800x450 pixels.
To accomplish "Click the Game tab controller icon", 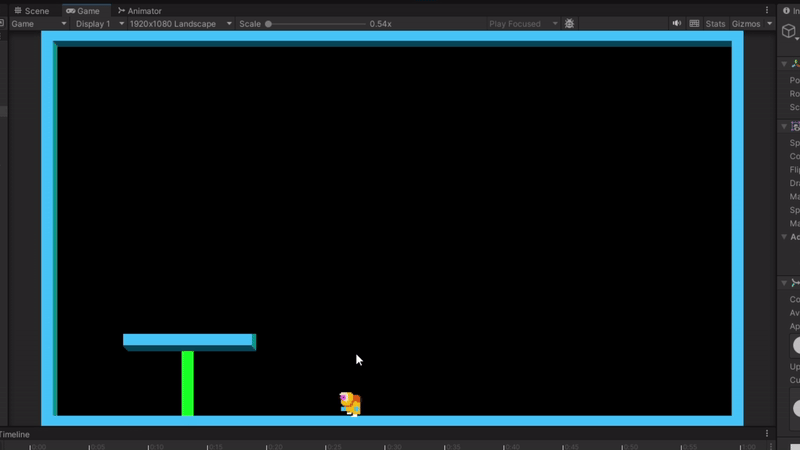I will pos(70,11).
